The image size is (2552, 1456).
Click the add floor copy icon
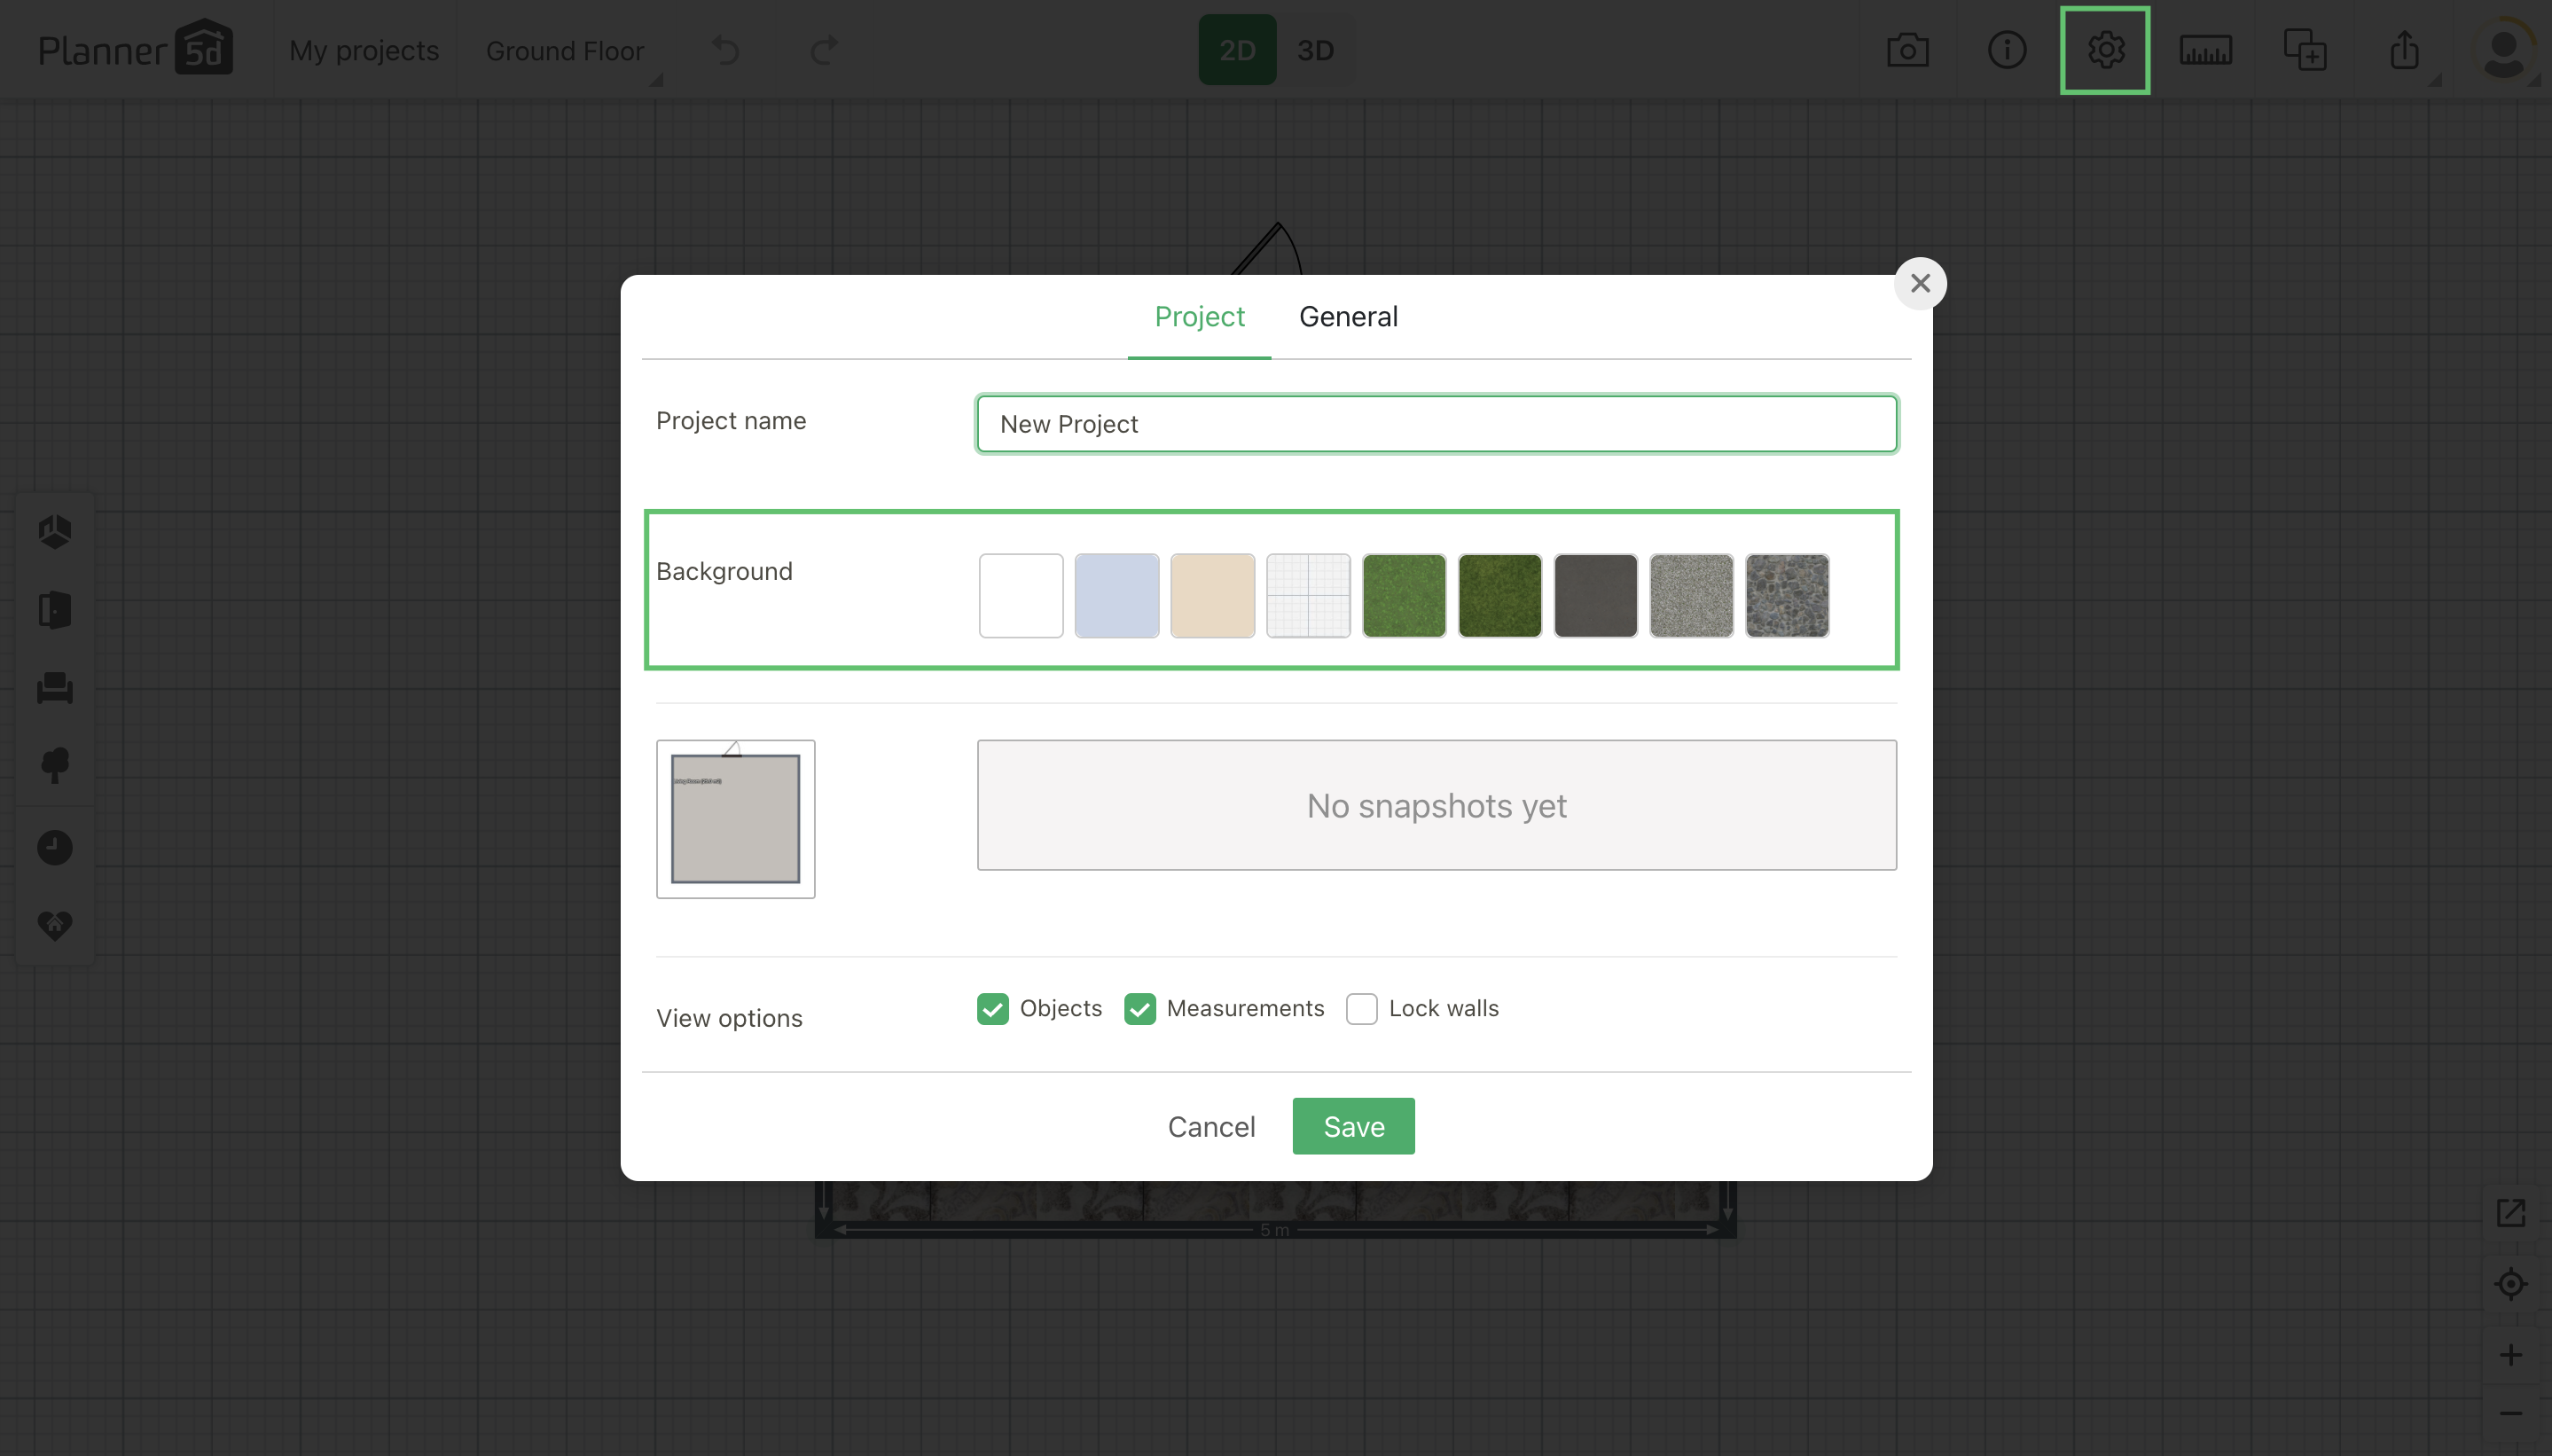point(2304,50)
